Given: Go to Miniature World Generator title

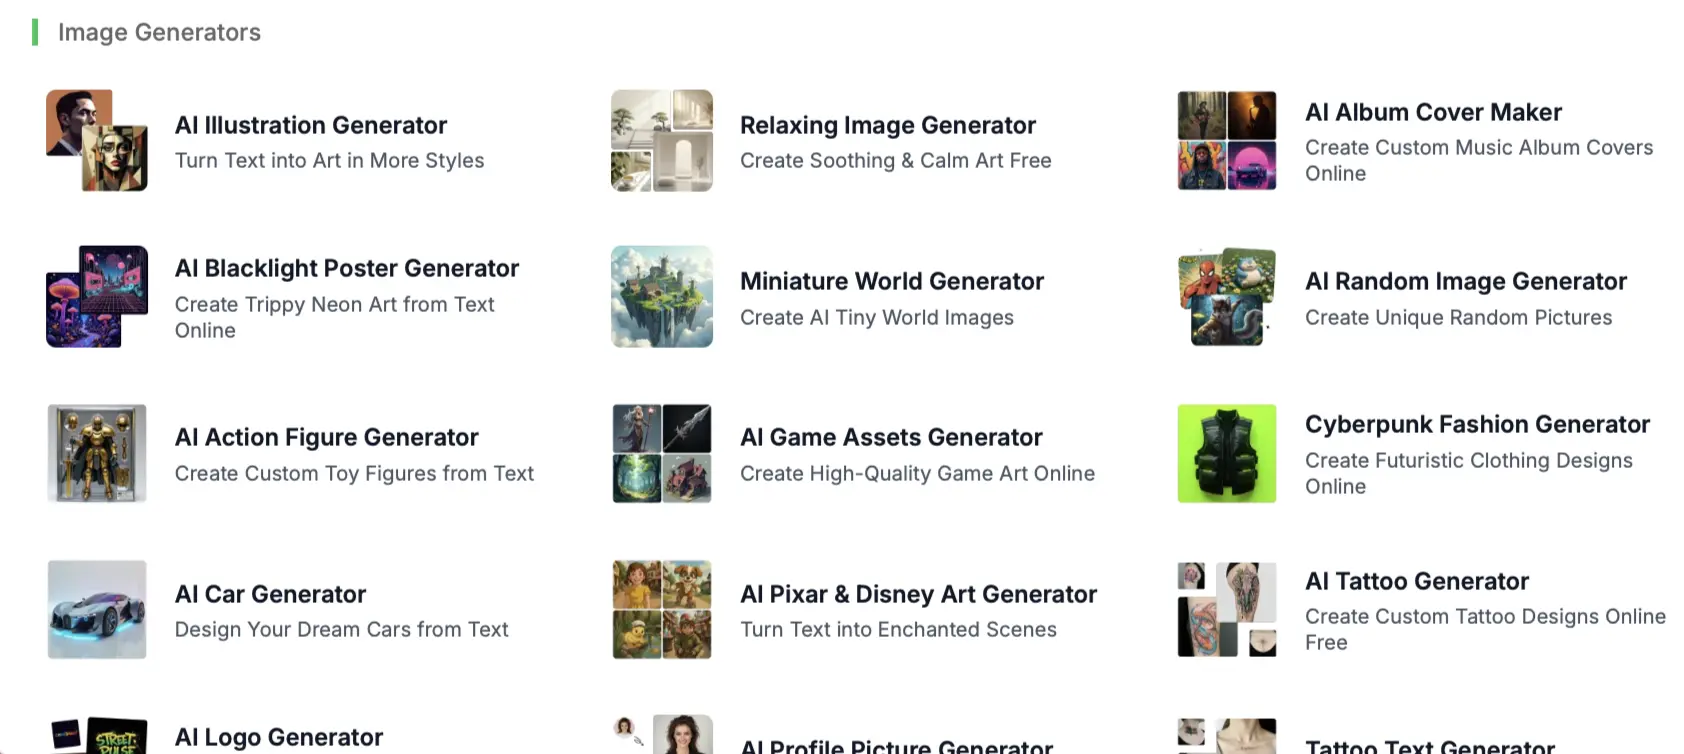Looking at the screenshot, I should (891, 281).
